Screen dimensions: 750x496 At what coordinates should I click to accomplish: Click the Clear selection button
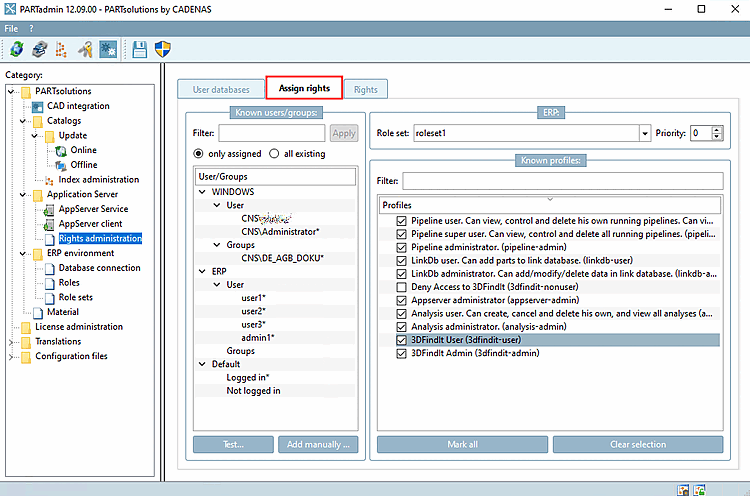(638, 444)
